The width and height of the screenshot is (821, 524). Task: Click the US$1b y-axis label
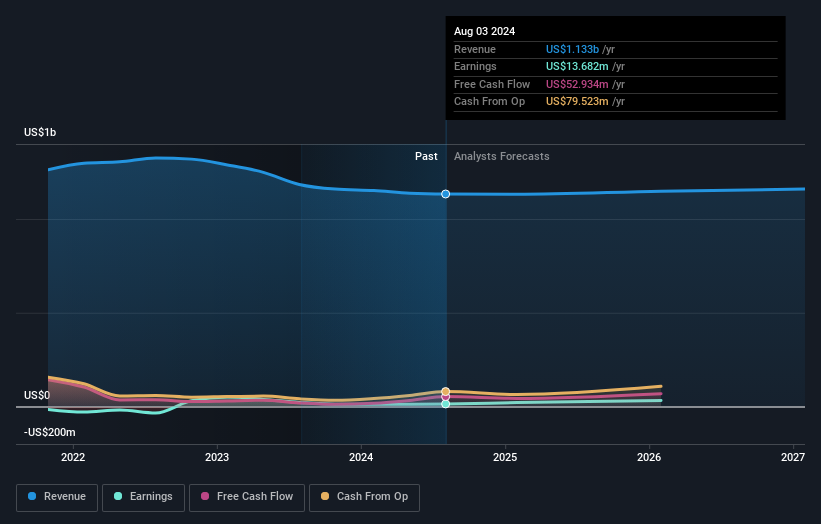[x=40, y=132]
